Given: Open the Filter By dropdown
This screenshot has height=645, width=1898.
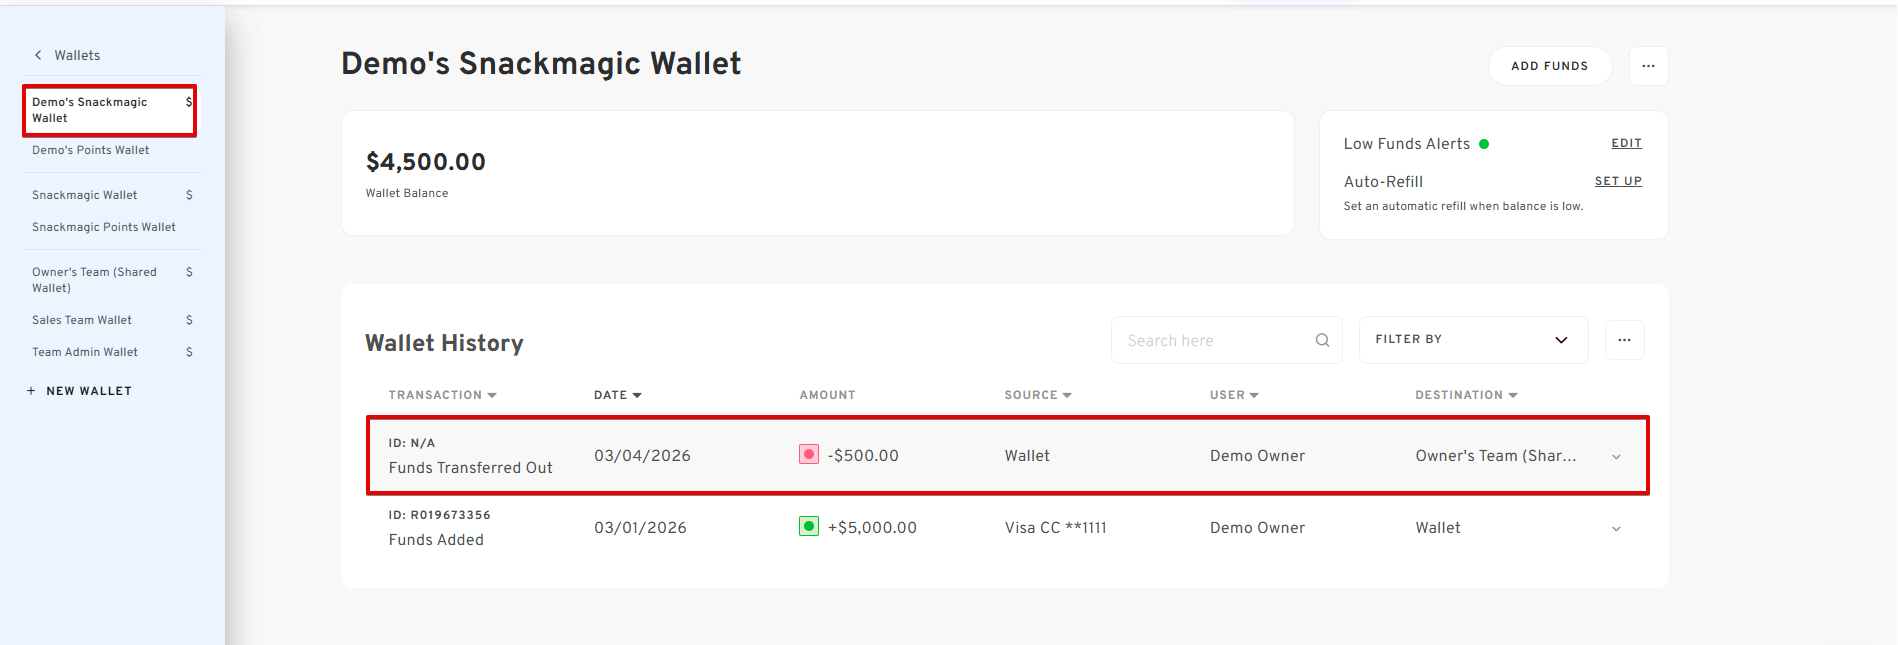Looking at the screenshot, I should [x=1472, y=340].
